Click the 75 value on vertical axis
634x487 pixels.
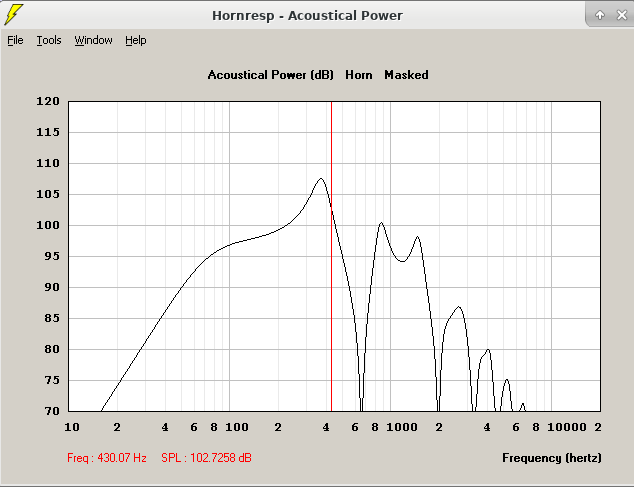point(52,380)
